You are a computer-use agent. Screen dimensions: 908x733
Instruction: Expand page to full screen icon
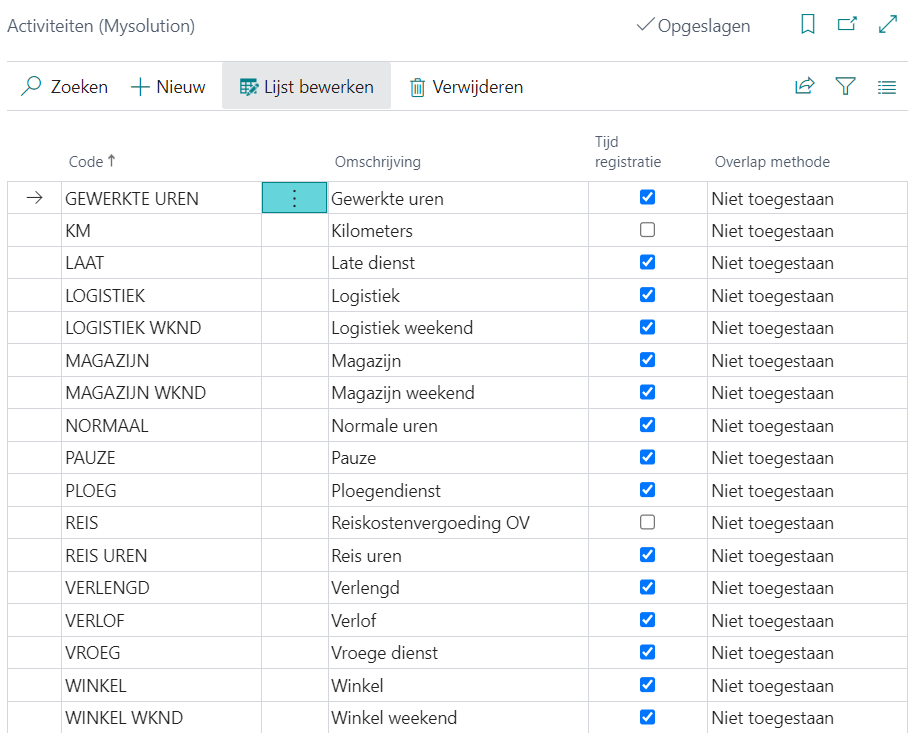(x=887, y=25)
